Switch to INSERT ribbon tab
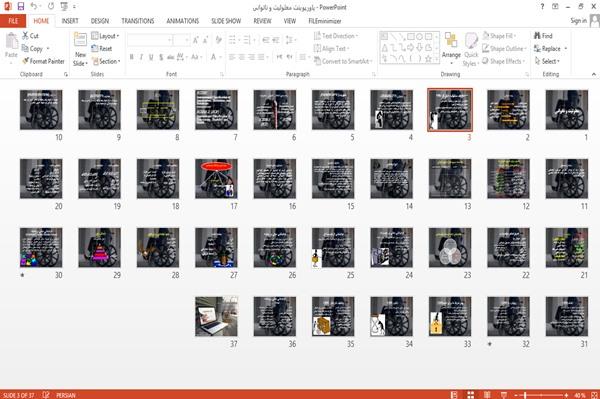 tap(70, 21)
